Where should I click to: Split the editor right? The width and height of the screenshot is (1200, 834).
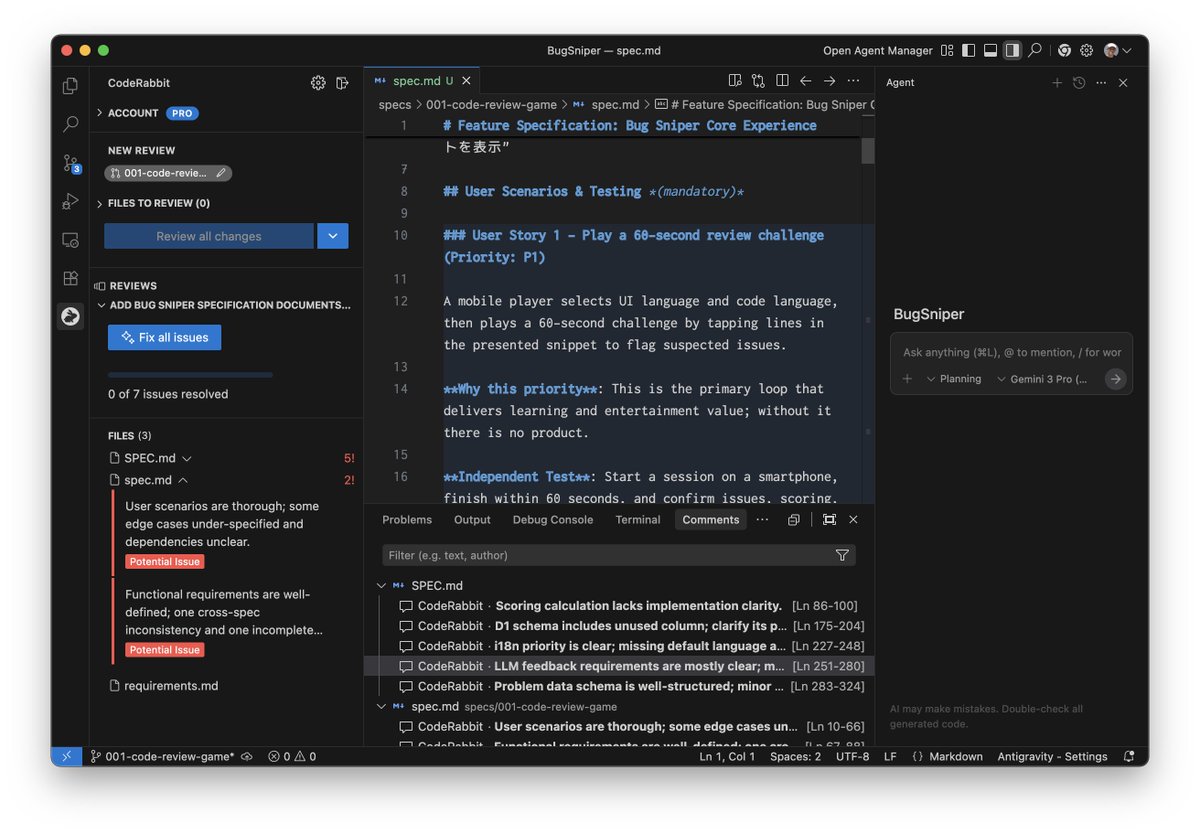click(x=782, y=81)
